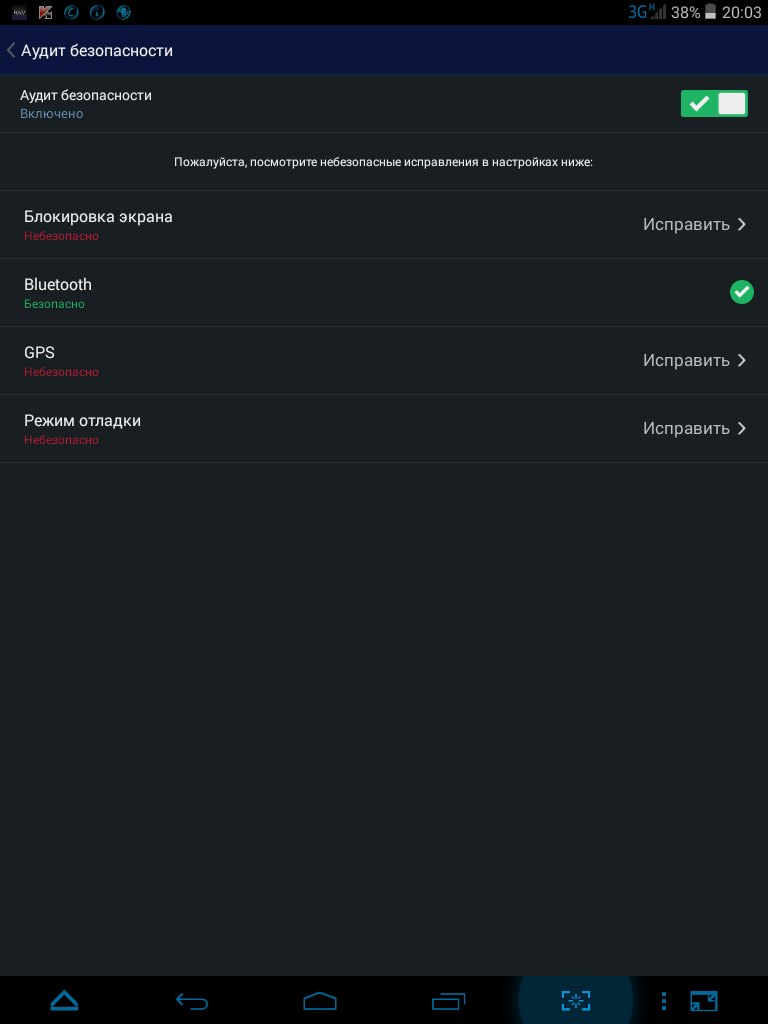Tap the screenshot capture icon in navigation bar
This screenshot has height=1024, width=768.
click(x=575, y=1000)
